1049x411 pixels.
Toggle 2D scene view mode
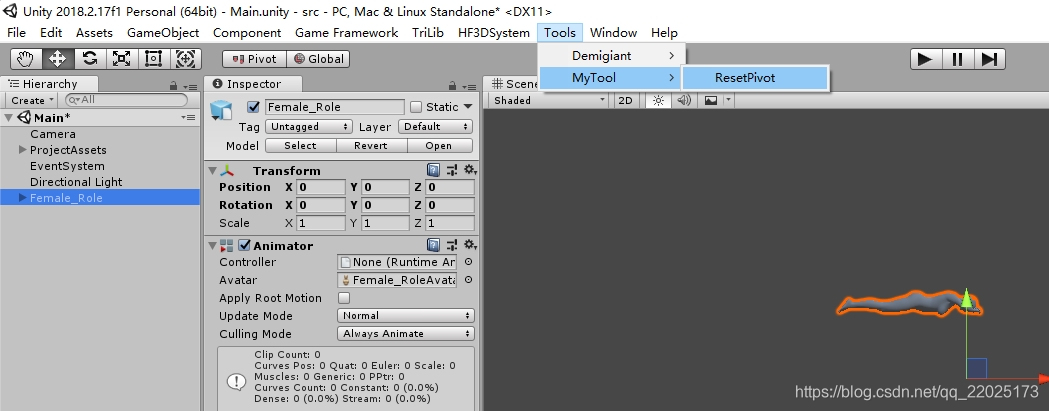point(625,100)
